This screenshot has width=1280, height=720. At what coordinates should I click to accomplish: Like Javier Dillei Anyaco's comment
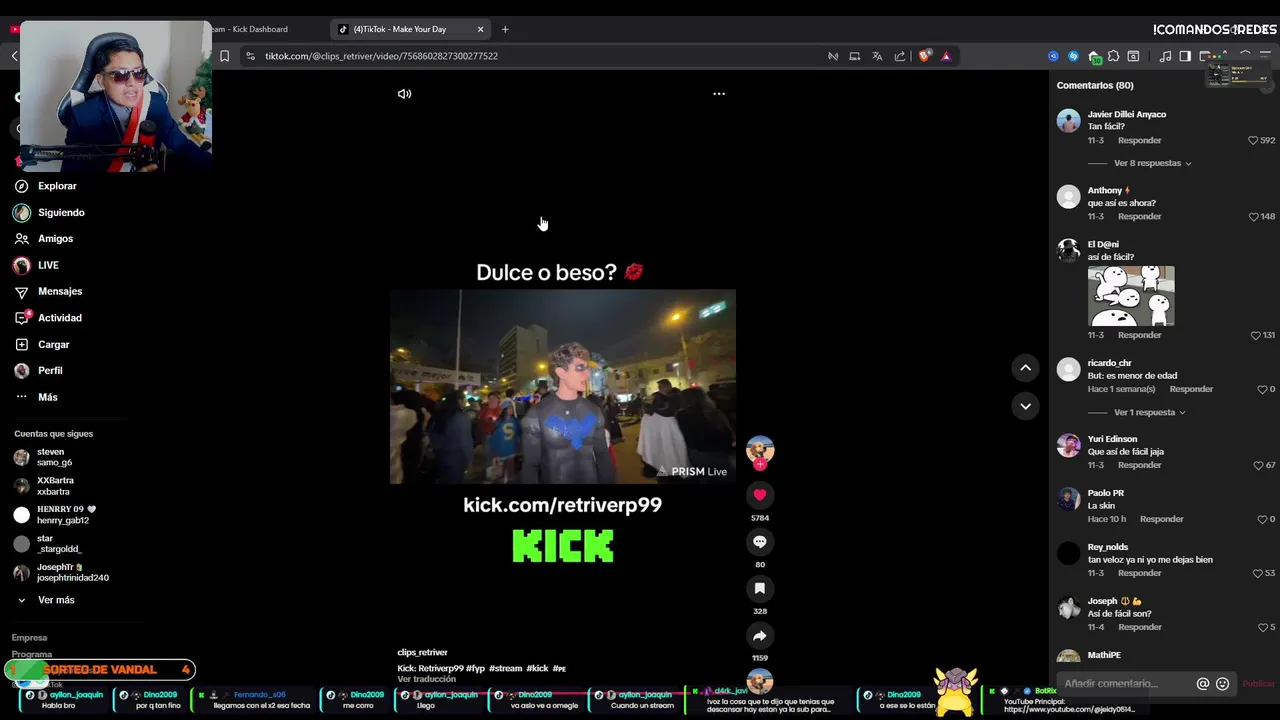(1253, 141)
